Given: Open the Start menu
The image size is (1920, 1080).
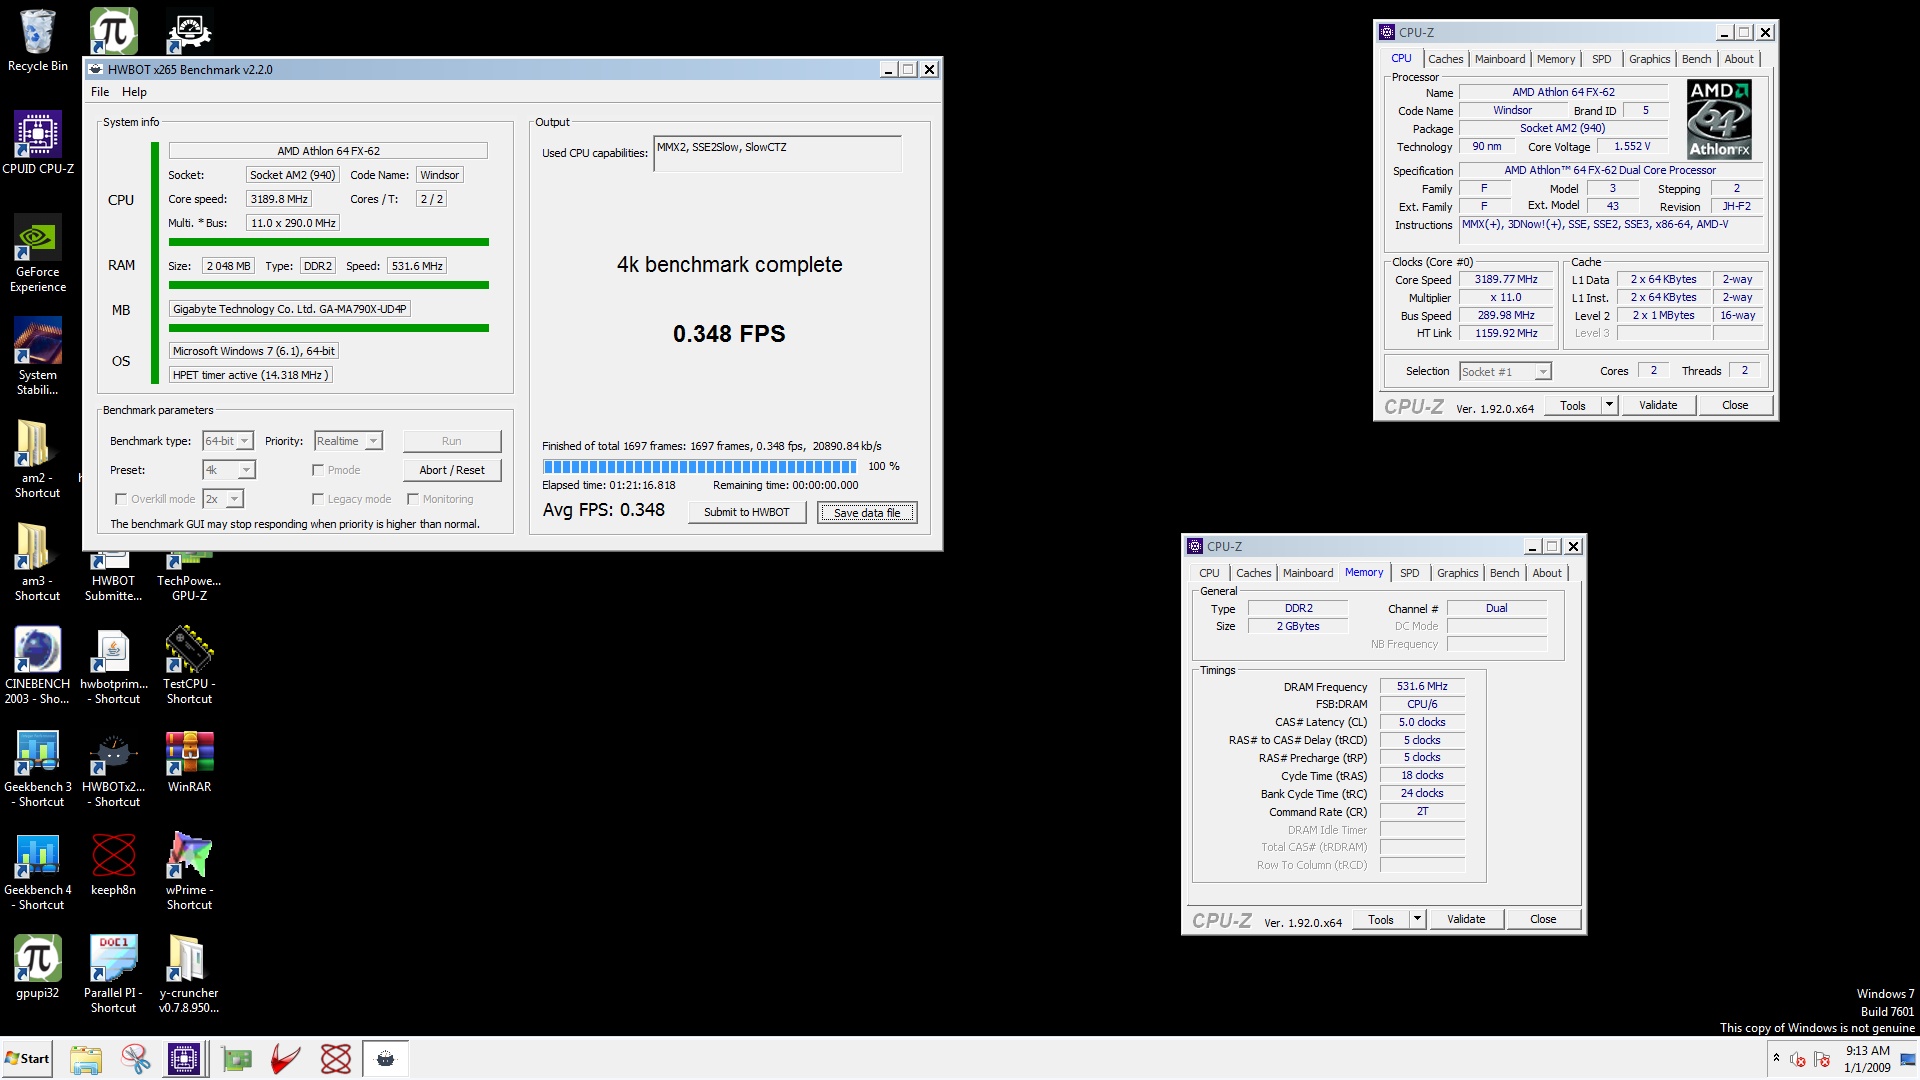Looking at the screenshot, I should (27, 1059).
